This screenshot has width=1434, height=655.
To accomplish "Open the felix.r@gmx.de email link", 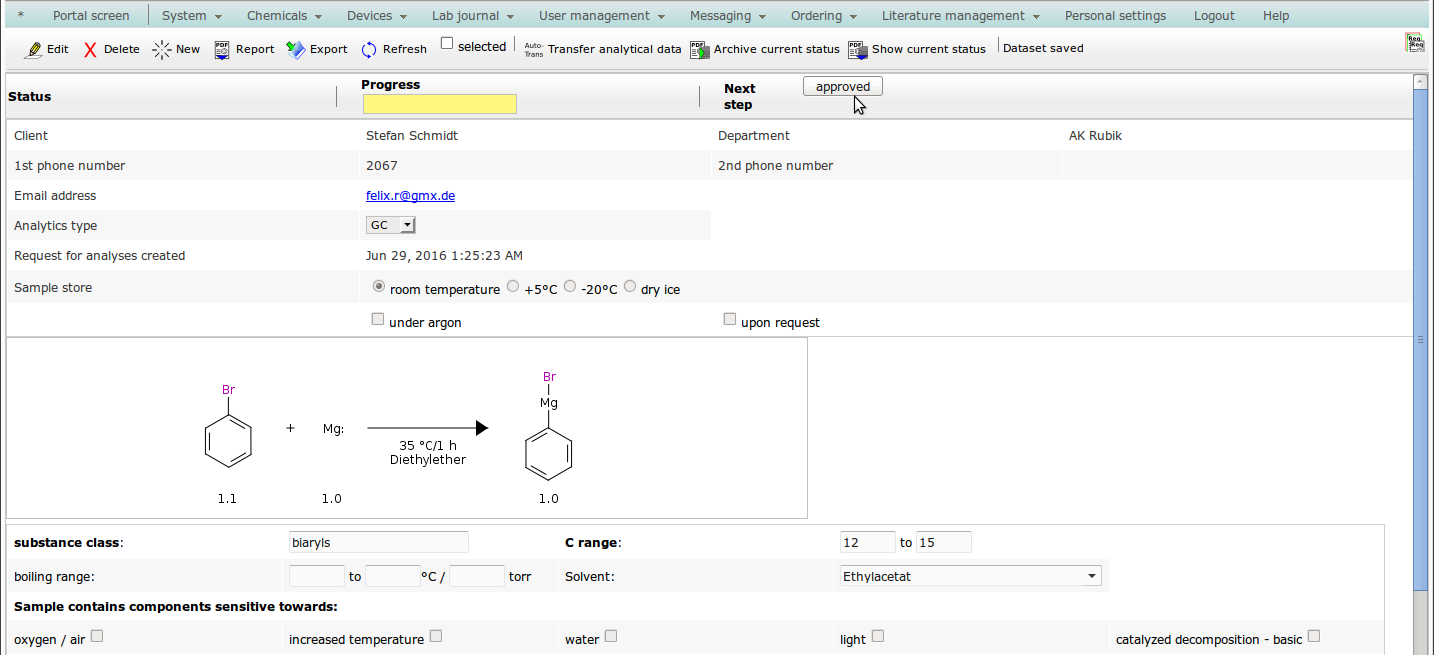I will tap(410, 196).
